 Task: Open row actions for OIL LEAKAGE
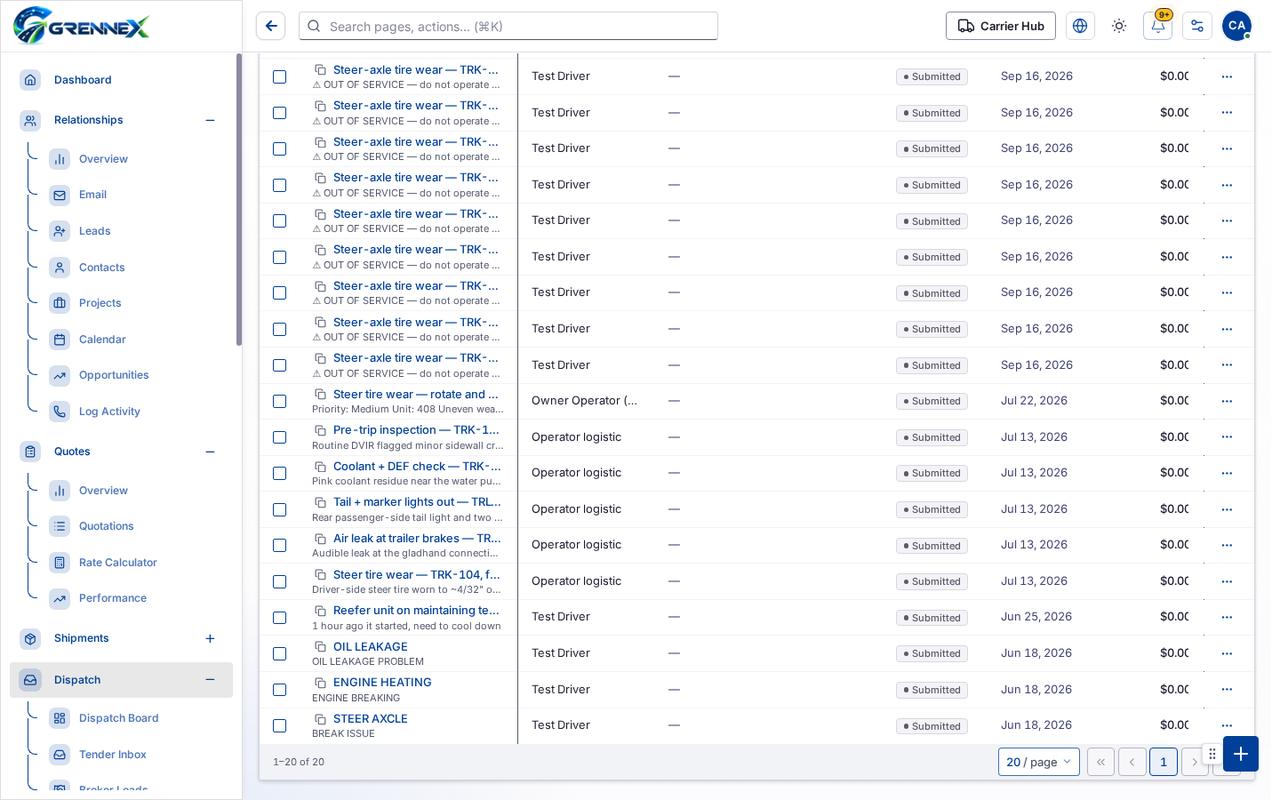click(1227, 654)
